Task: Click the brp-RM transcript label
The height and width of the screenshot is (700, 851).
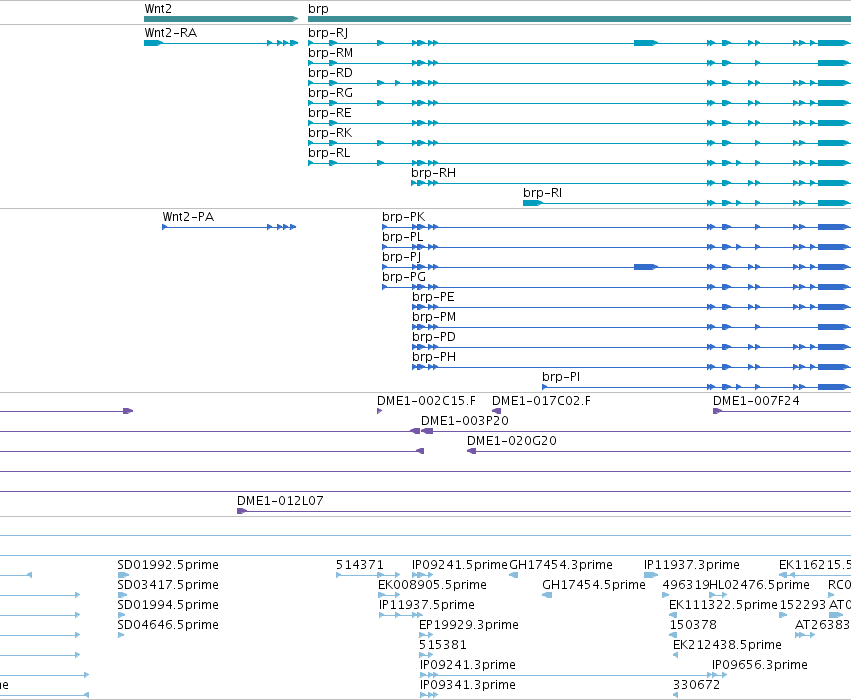Action: [x=330, y=53]
